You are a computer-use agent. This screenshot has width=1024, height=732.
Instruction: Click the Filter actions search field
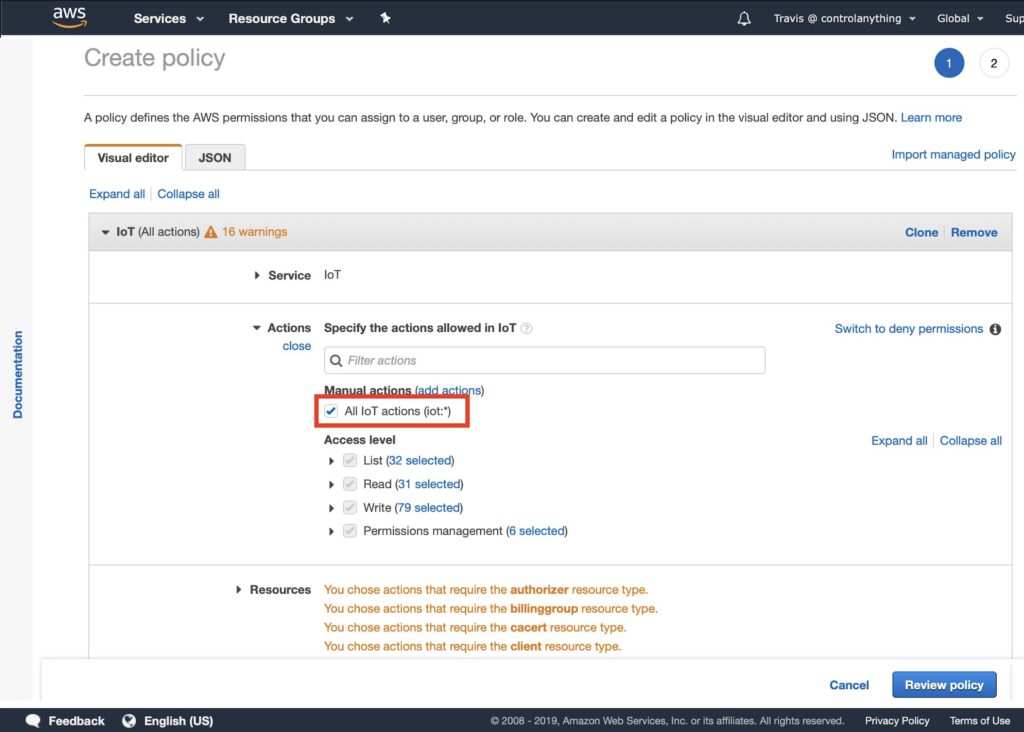(545, 360)
